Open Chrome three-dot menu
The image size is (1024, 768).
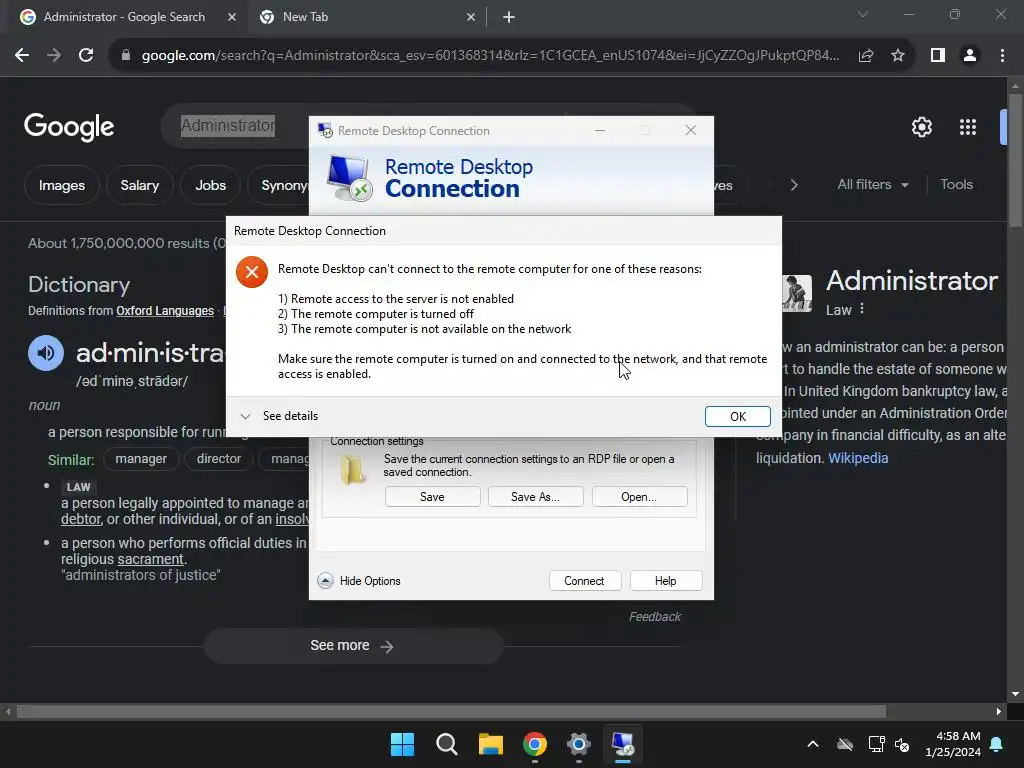(1002, 56)
